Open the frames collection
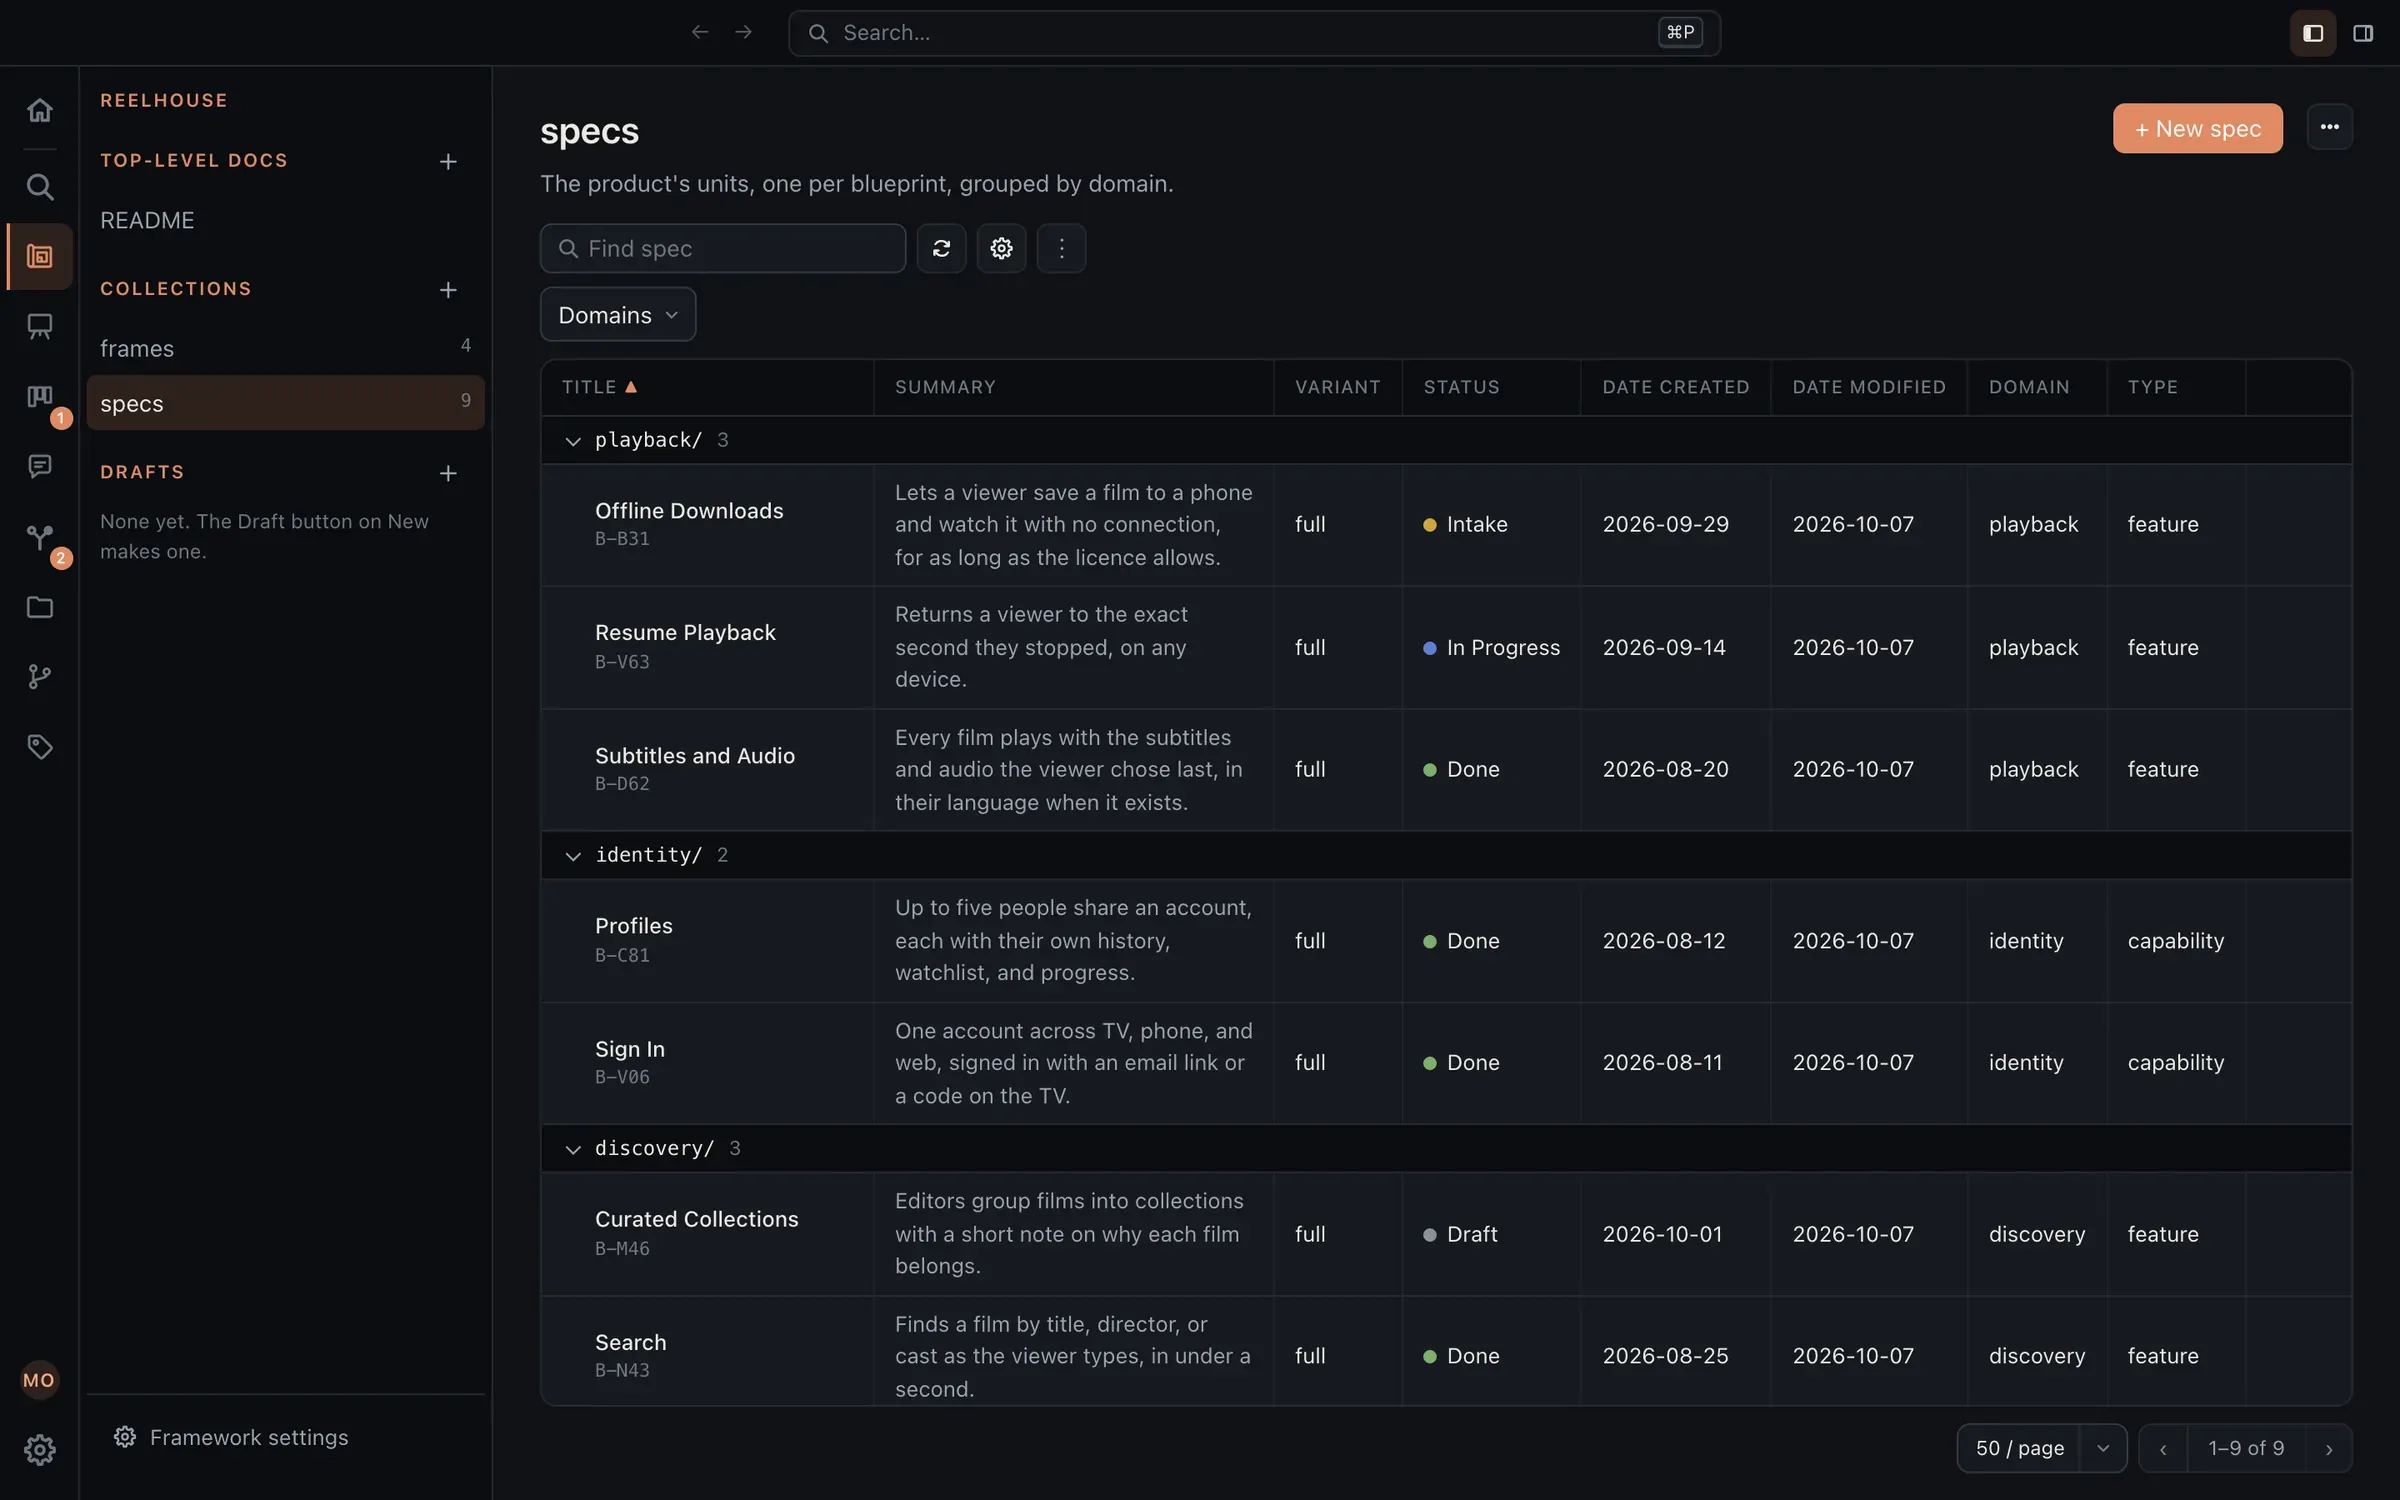 tap(285, 348)
